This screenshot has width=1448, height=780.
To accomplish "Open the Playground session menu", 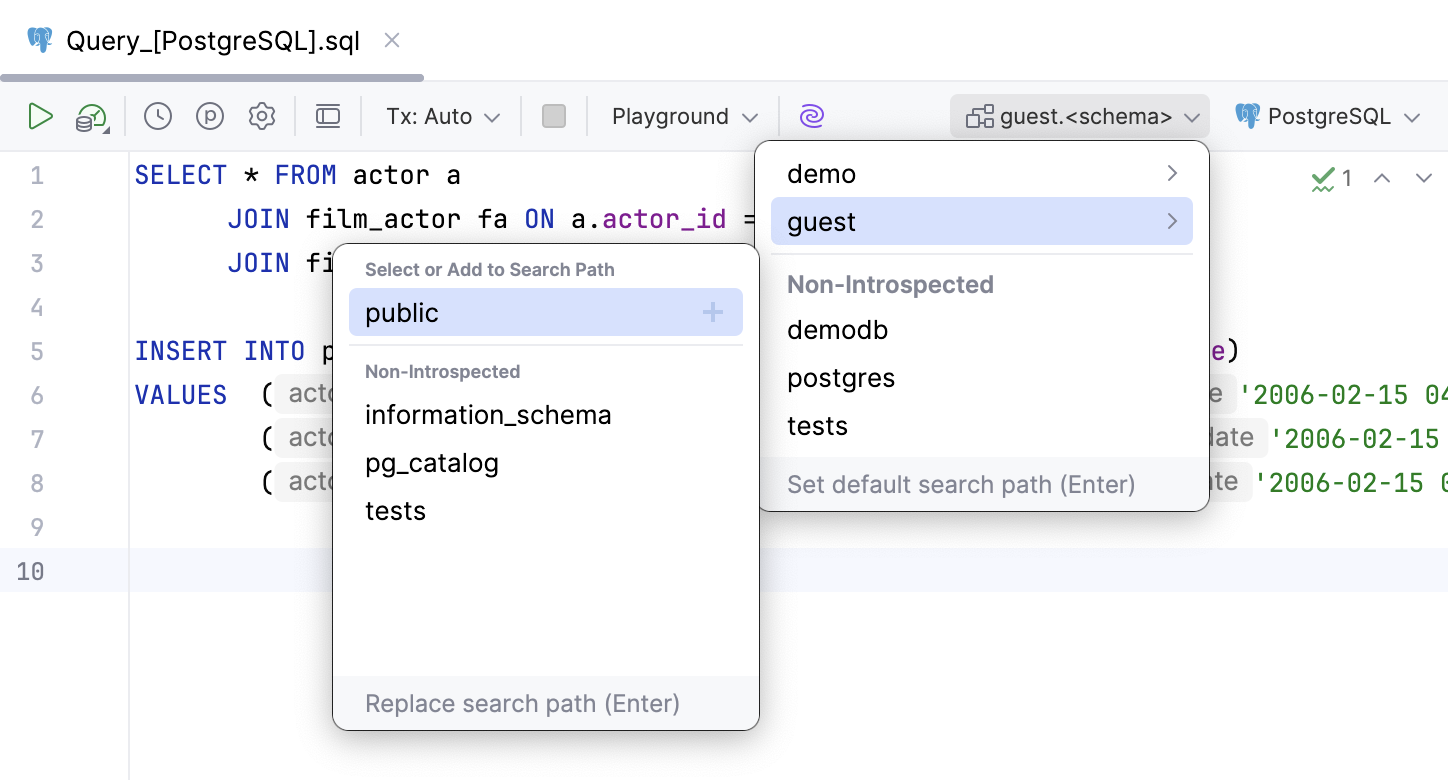I will 683,116.
